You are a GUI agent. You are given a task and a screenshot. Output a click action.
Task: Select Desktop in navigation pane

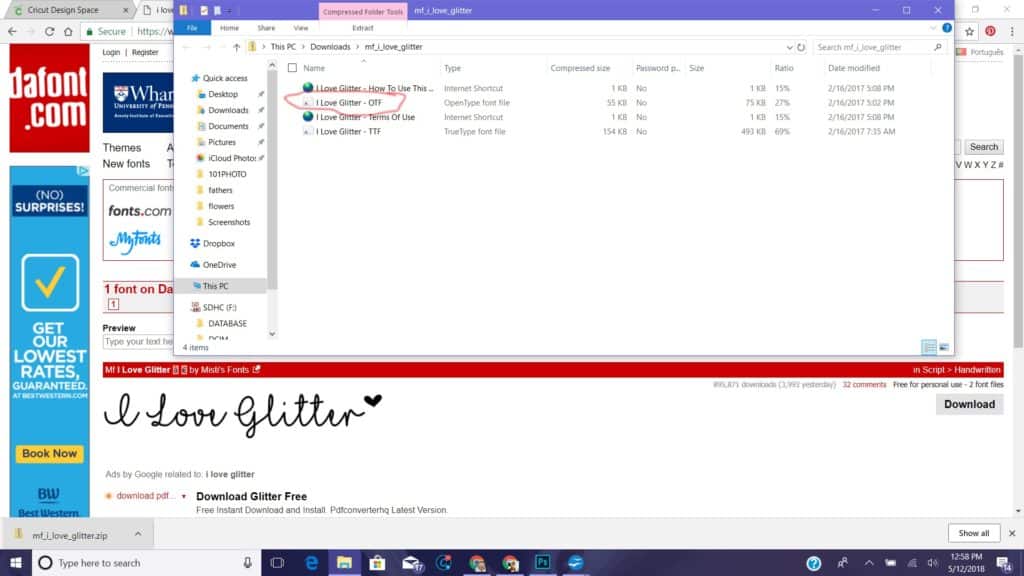click(223, 94)
